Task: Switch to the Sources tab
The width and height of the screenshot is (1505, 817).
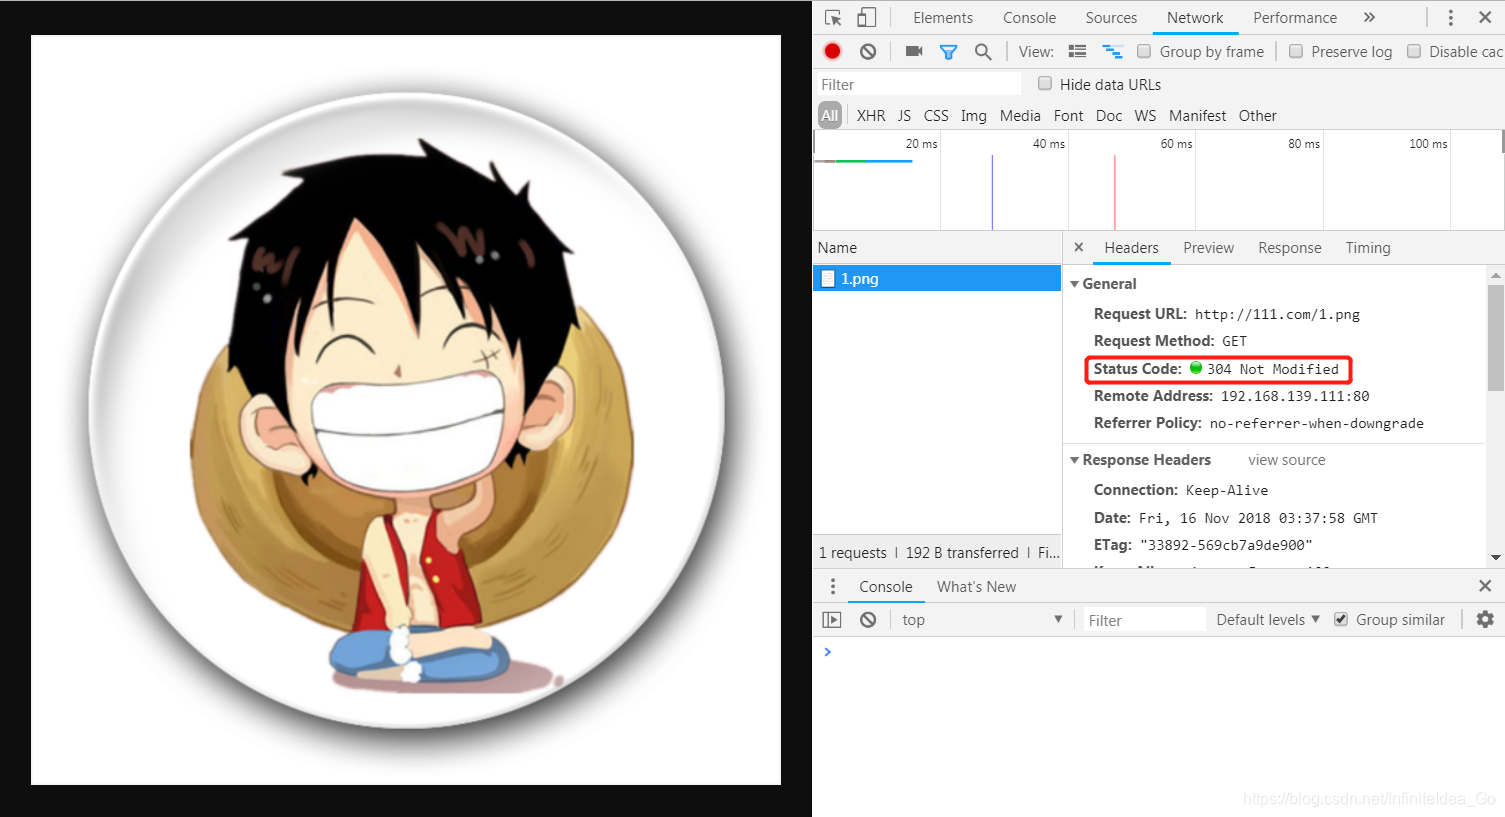Action: click(1111, 18)
